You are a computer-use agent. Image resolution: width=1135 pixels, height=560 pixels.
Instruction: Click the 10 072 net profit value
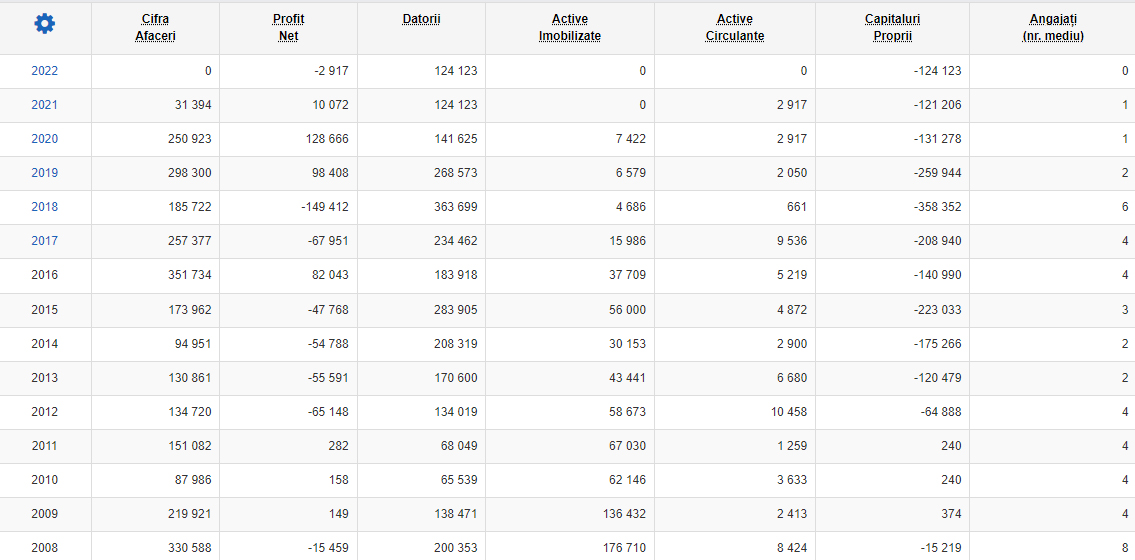point(329,105)
